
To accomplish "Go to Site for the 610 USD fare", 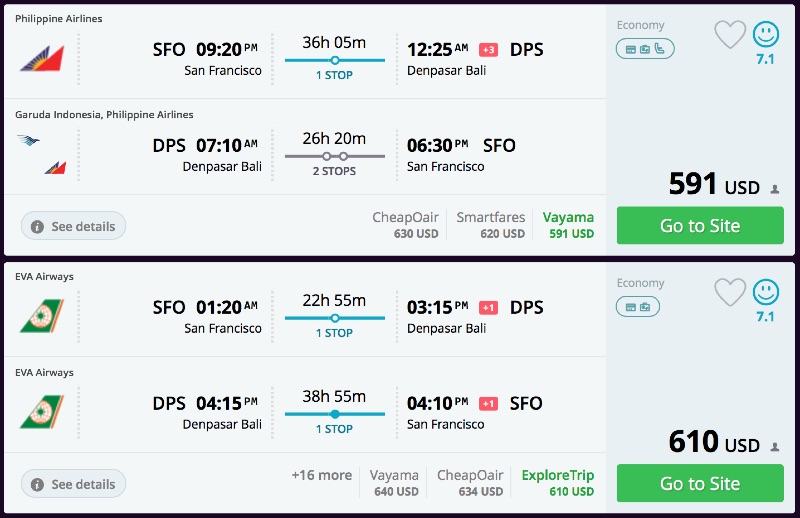I will pos(700,483).
